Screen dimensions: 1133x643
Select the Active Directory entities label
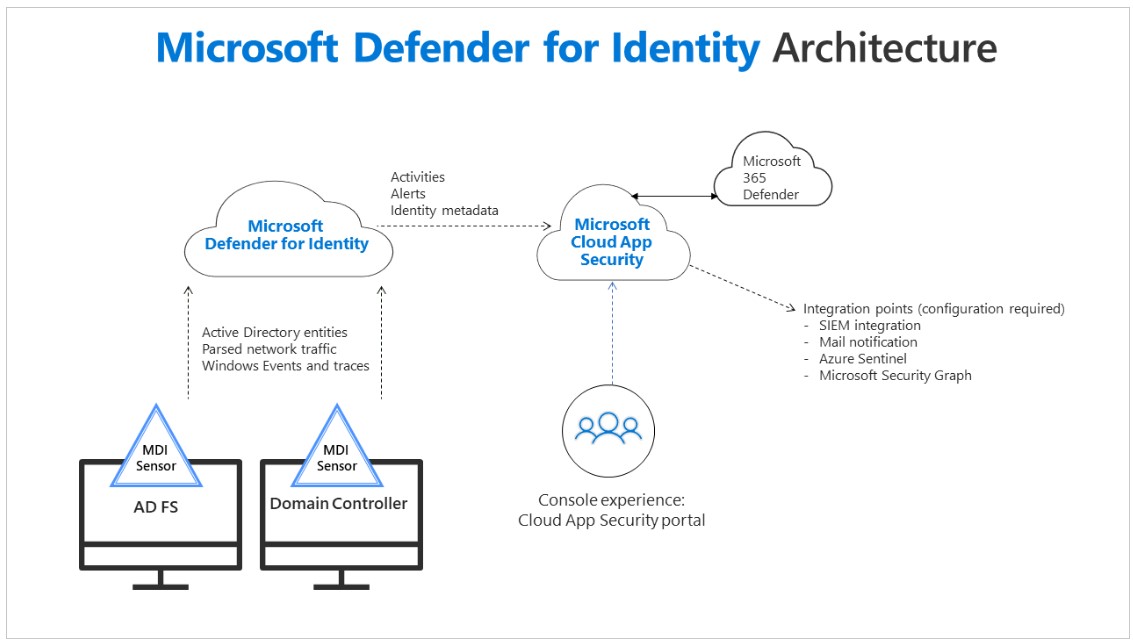coord(274,332)
